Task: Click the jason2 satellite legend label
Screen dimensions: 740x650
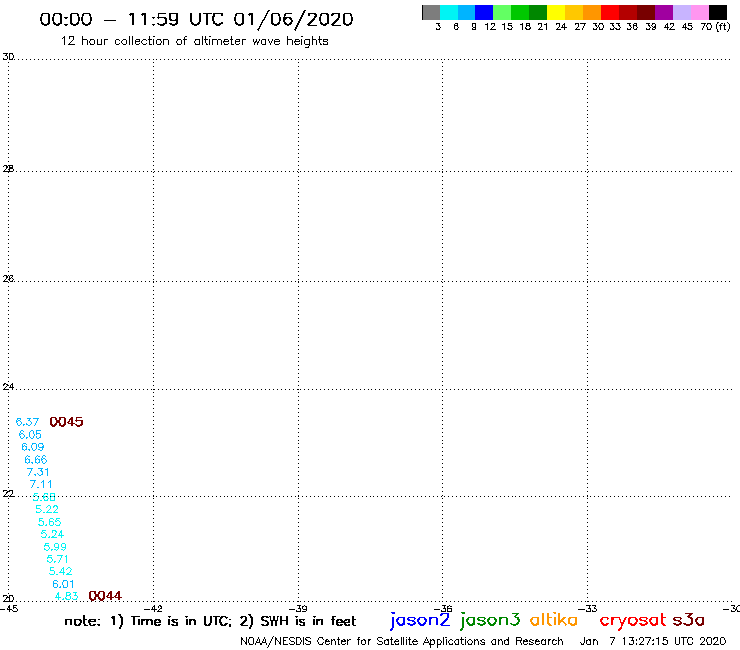Action: point(420,620)
